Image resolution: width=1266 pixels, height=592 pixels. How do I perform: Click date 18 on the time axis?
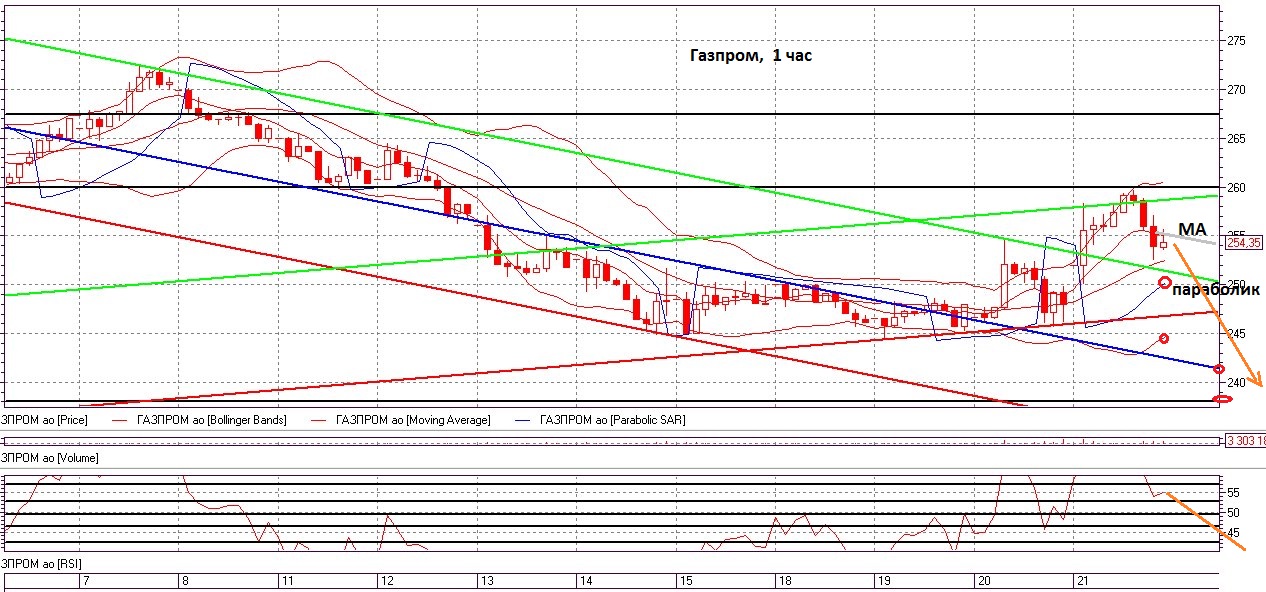786,581
